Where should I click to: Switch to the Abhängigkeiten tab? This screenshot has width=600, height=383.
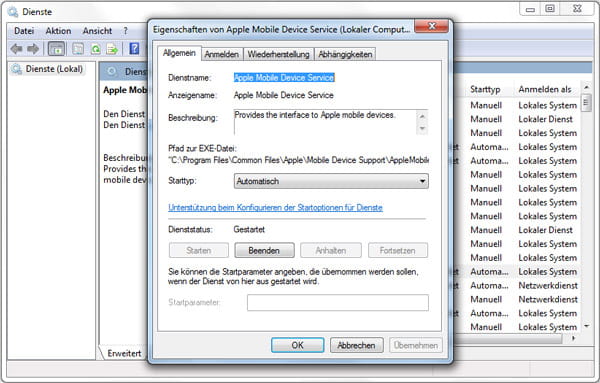pos(345,54)
